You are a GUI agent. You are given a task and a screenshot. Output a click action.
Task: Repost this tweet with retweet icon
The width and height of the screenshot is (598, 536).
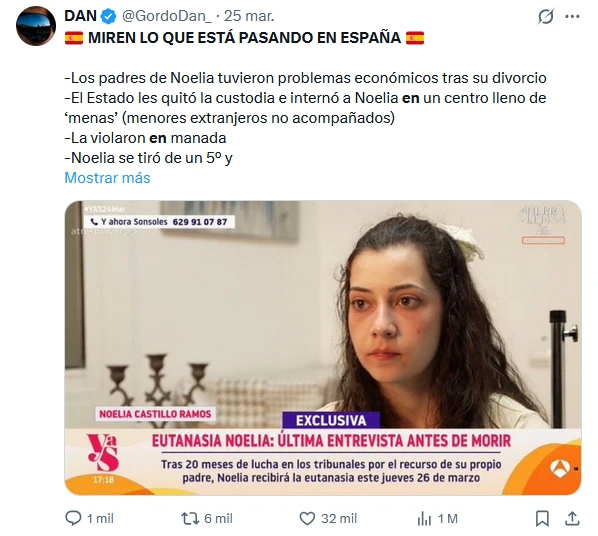[x=190, y=518]
